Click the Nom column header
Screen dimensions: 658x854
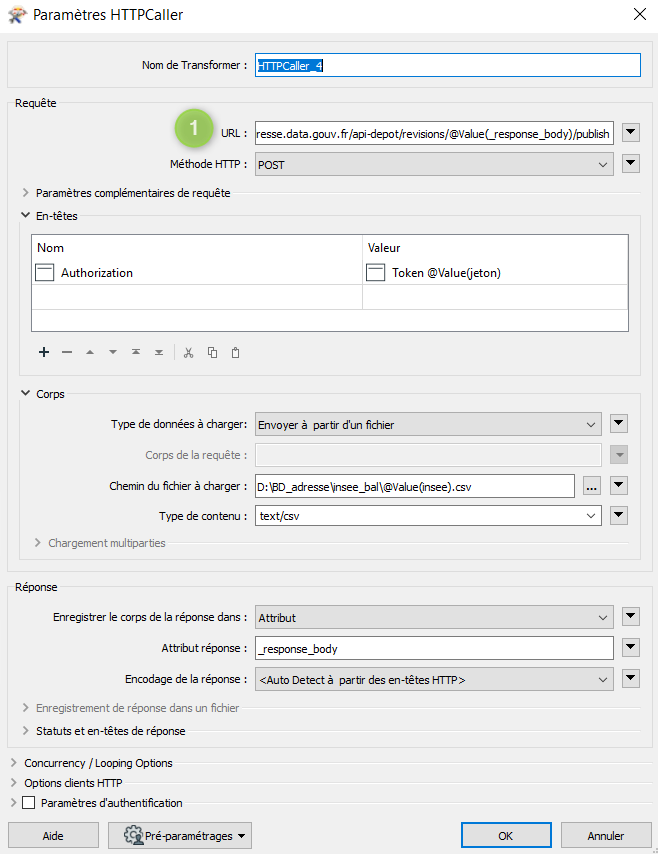point(197,248)
